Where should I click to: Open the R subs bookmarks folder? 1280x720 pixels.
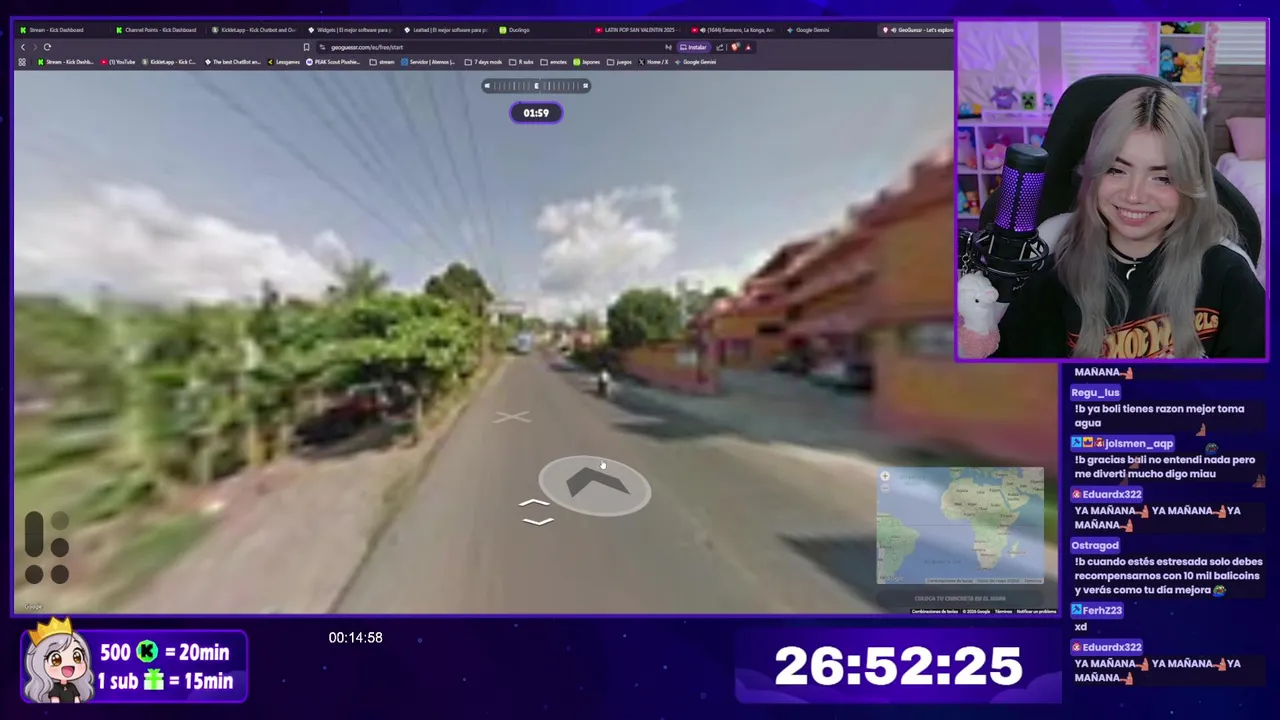[x=521, y=62]
